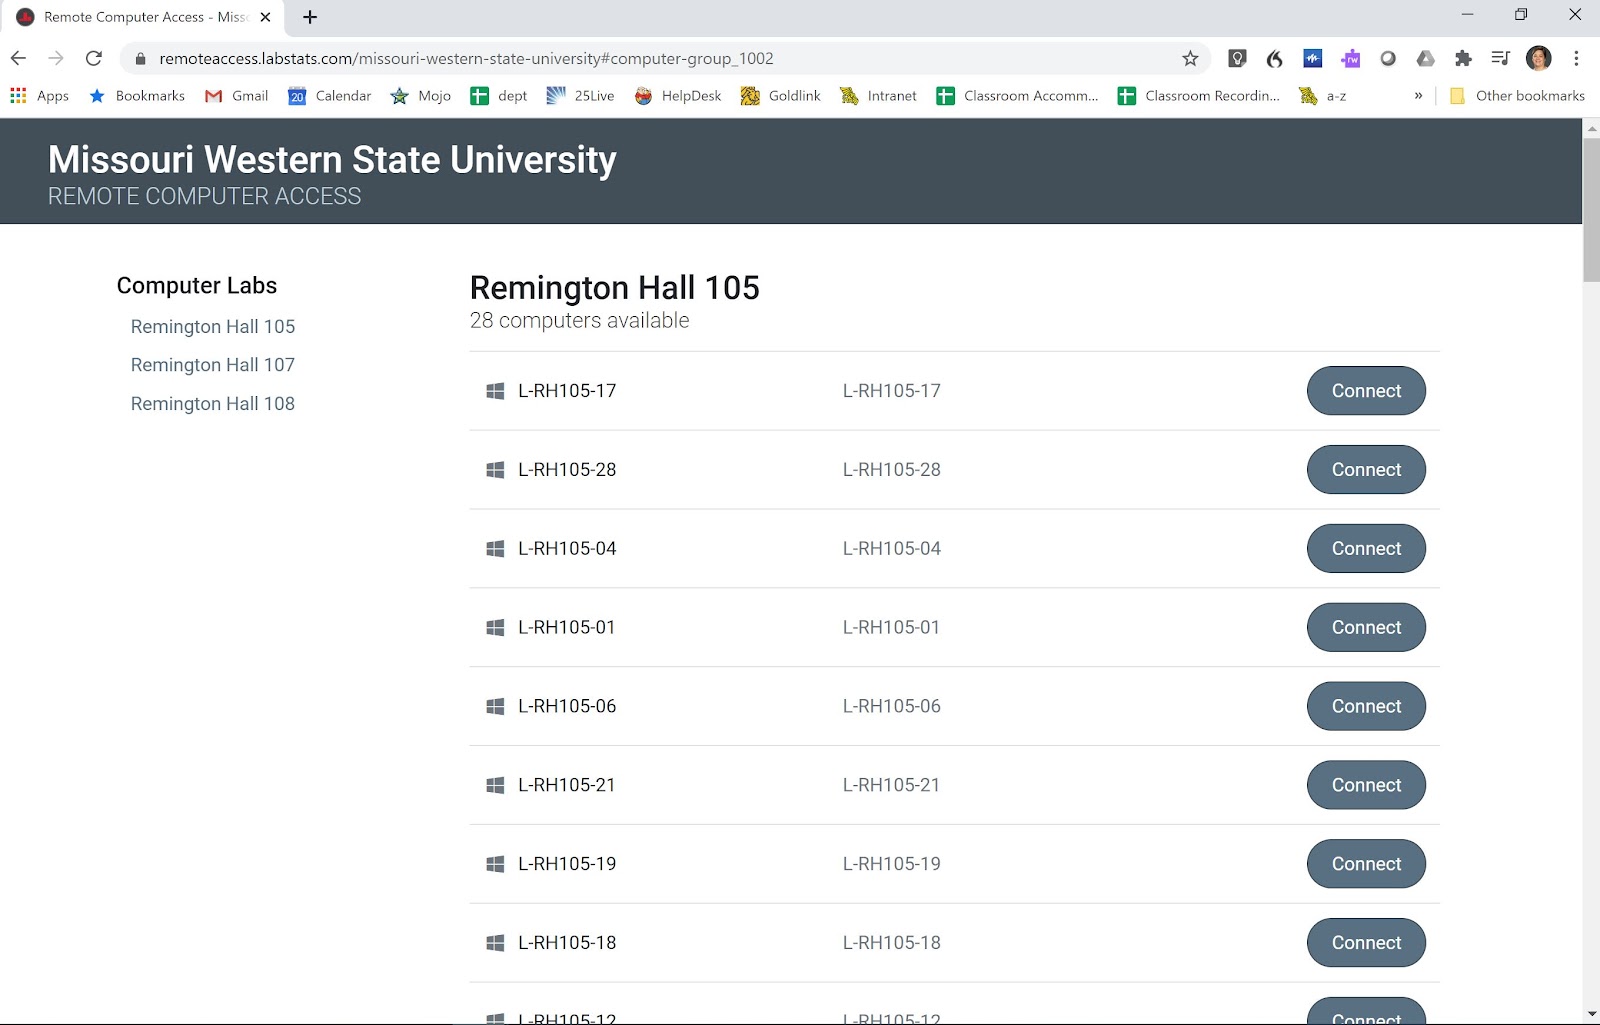The width and height of the screenshot is (1600, 1025).
Task: Select Remington Hall 107 in Computer Labs
Action: [213, 365]
